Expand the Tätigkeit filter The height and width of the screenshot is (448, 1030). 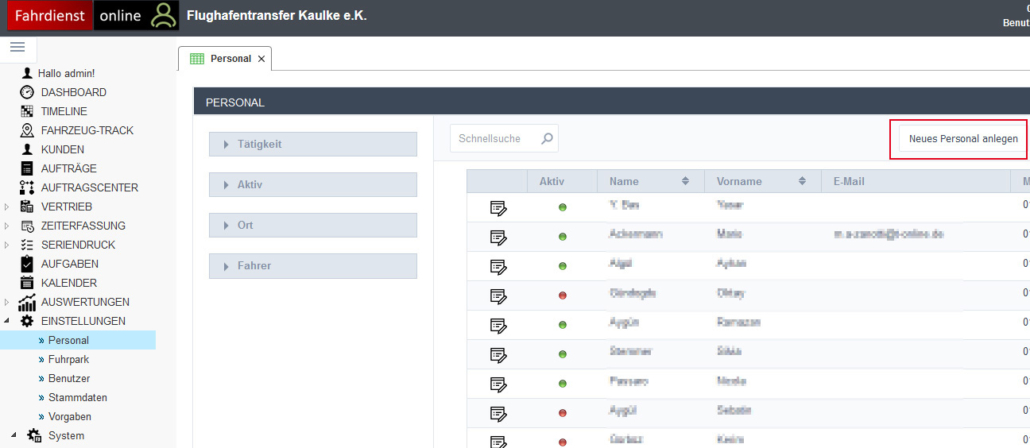tap(312, 145)
